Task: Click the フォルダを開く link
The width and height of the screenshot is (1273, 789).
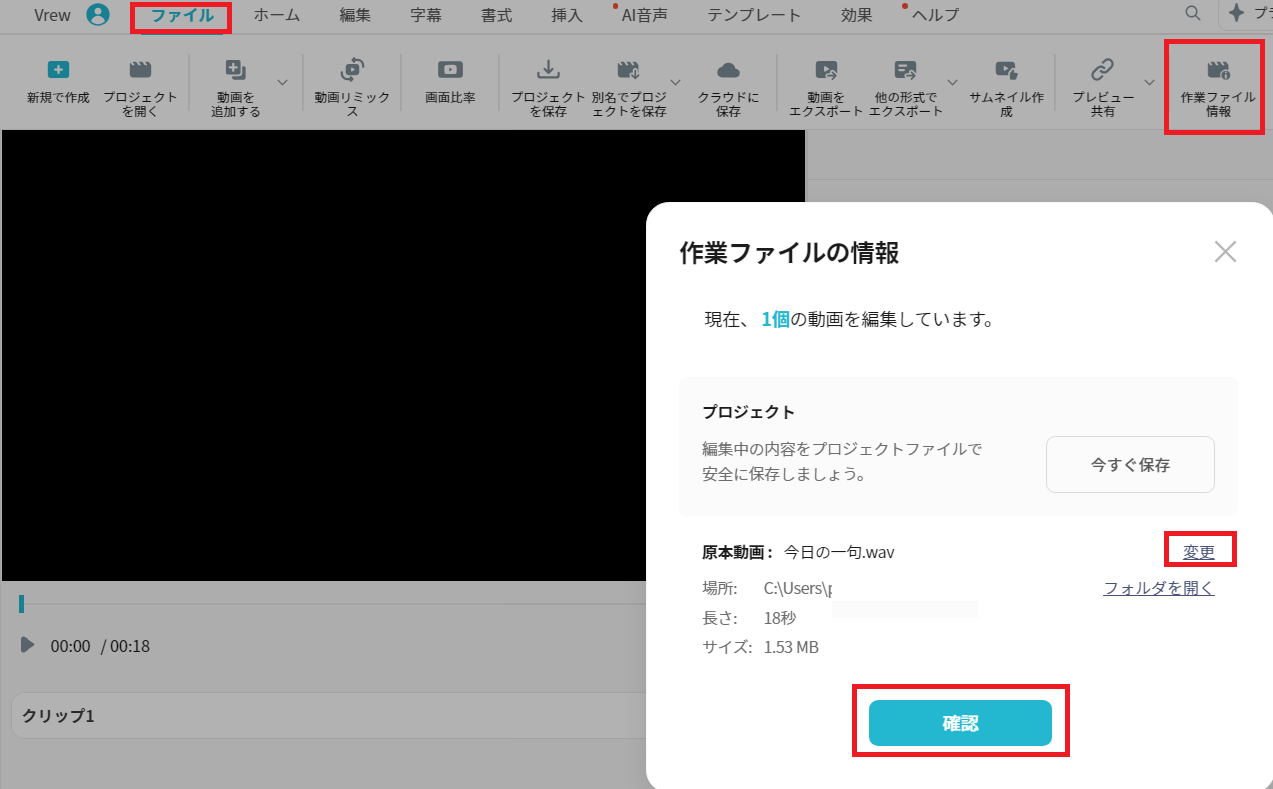Action: (x=1158, y=588)
